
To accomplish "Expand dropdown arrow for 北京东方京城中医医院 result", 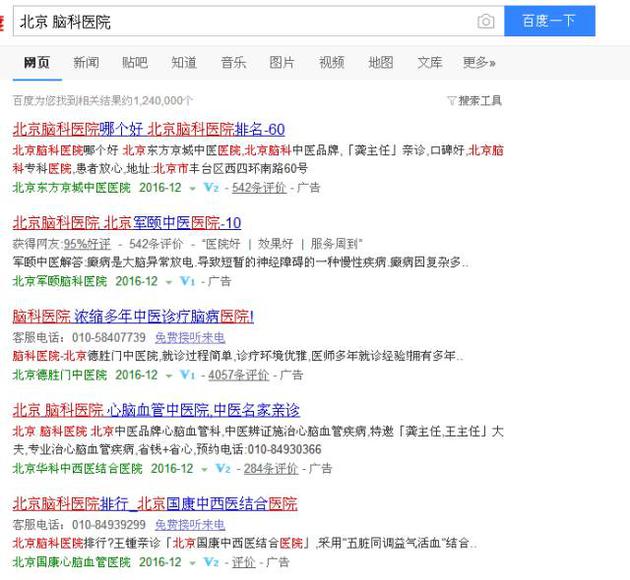I will point(192,189).
